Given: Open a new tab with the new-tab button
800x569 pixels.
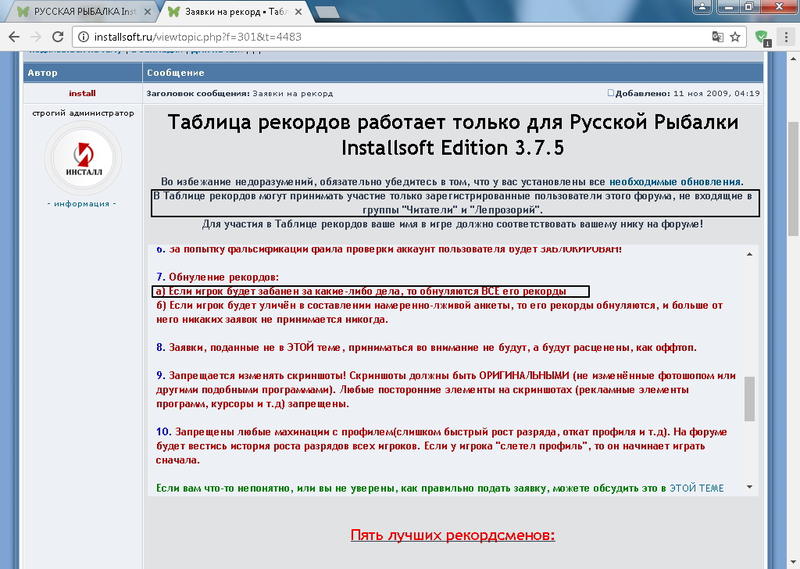Looking at the screenshot, I should click(327, 13).
